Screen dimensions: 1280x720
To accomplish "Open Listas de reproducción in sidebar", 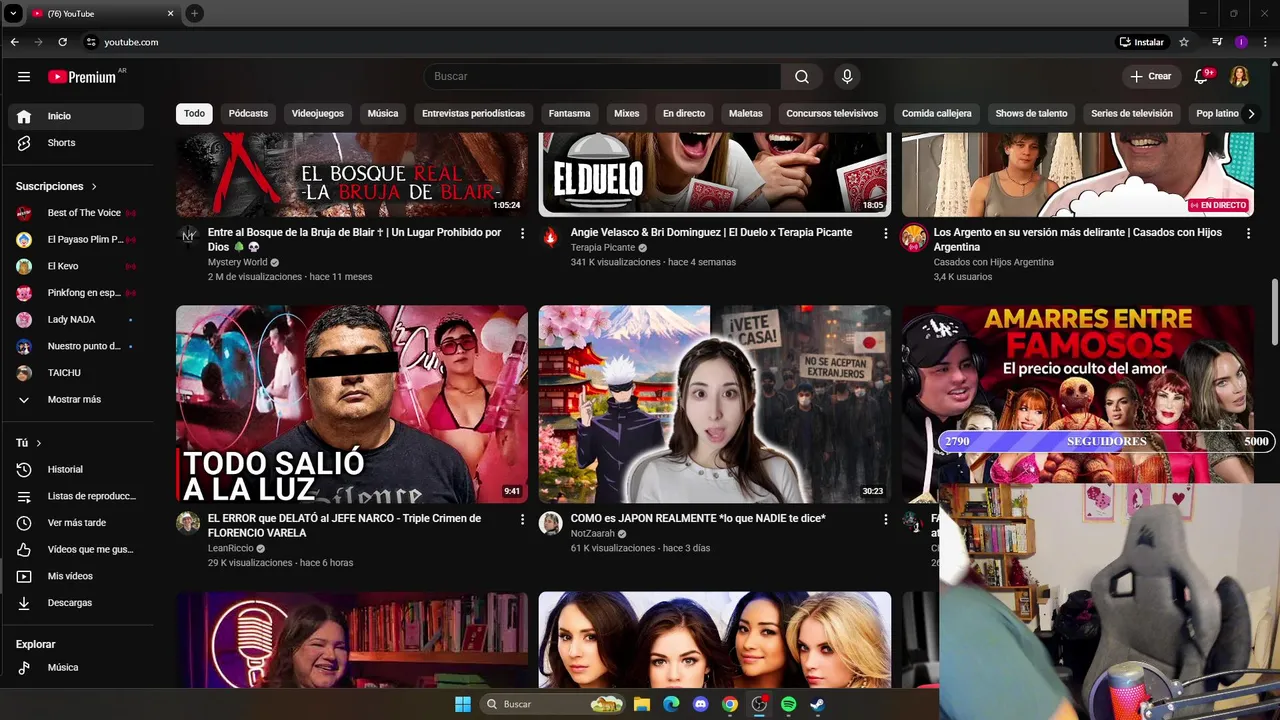I will tap(76, 496).
